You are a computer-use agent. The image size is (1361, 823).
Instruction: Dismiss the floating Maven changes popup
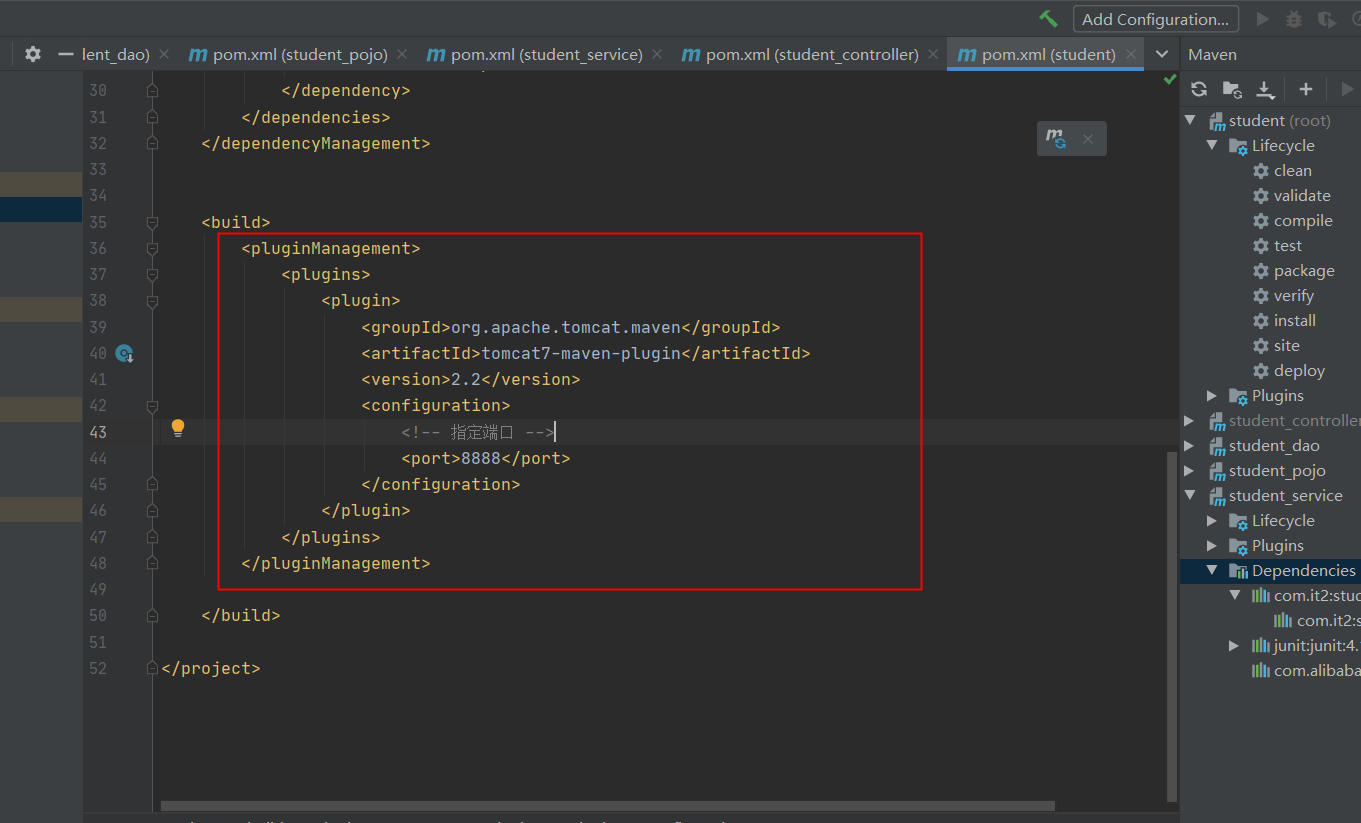point(1088,139)
